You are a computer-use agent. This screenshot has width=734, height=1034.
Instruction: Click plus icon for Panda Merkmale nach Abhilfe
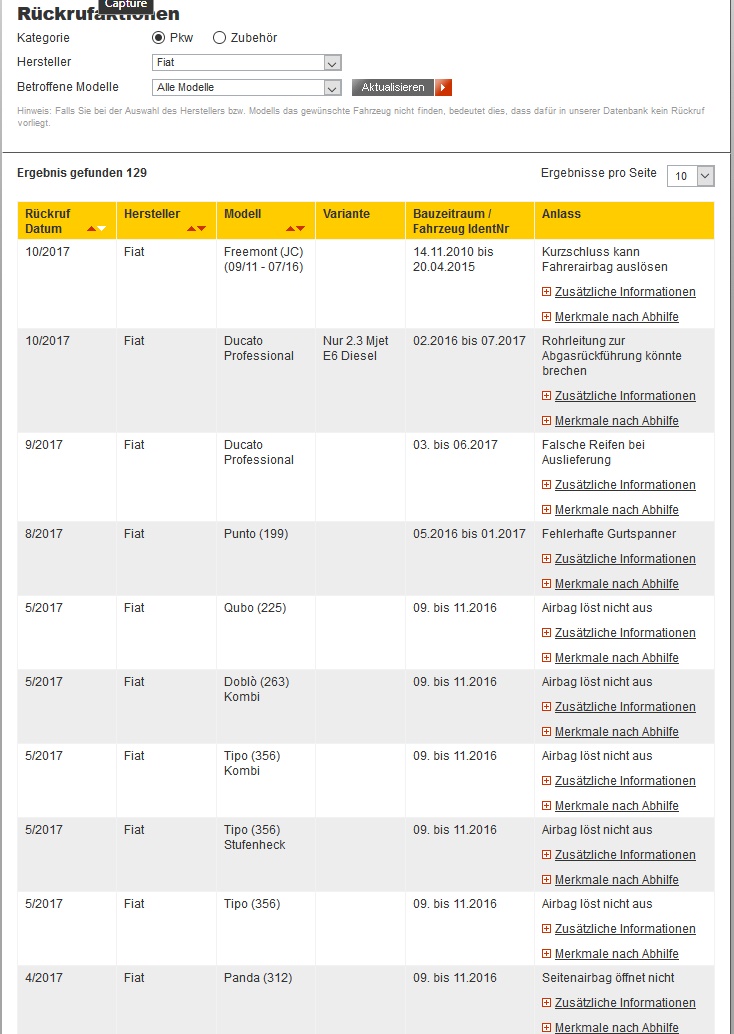pyautogui.click(x=546, y=1028)
